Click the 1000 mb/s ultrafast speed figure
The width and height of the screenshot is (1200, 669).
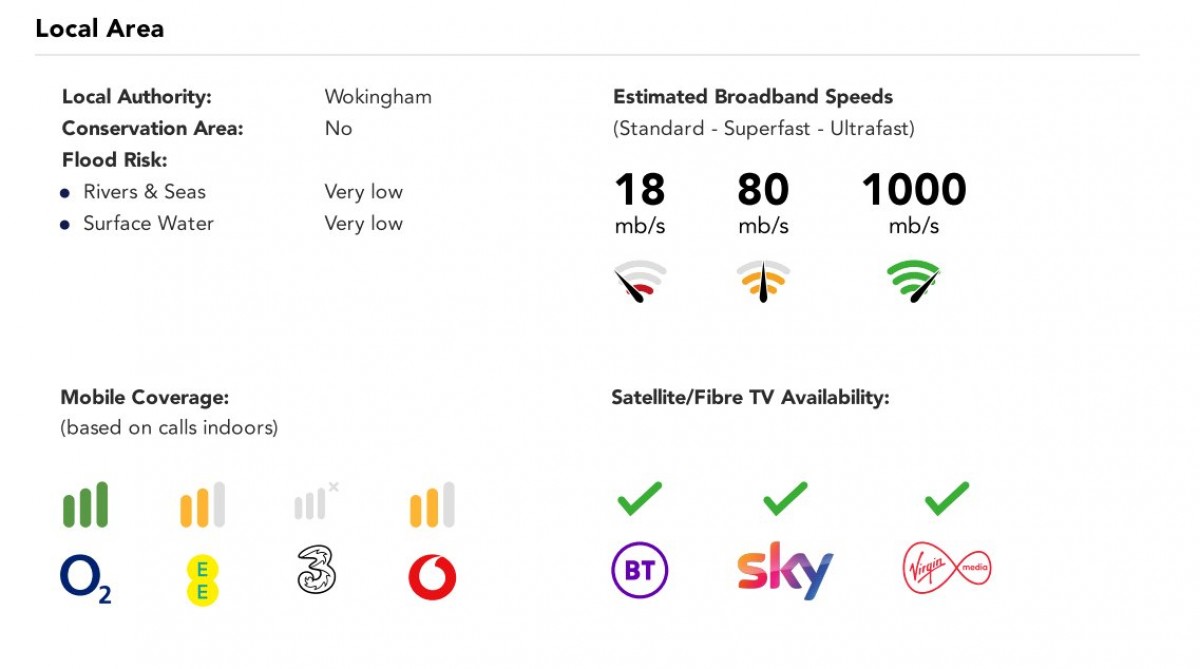coord(913,190)
